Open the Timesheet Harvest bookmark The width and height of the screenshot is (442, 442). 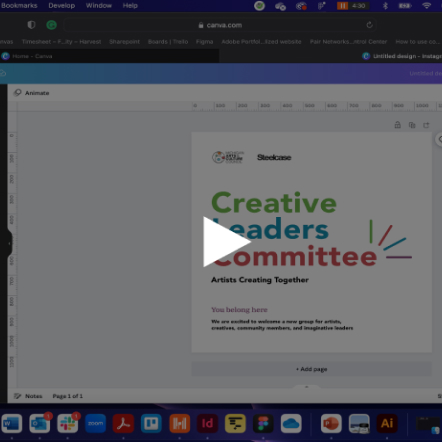click(61, 42)
